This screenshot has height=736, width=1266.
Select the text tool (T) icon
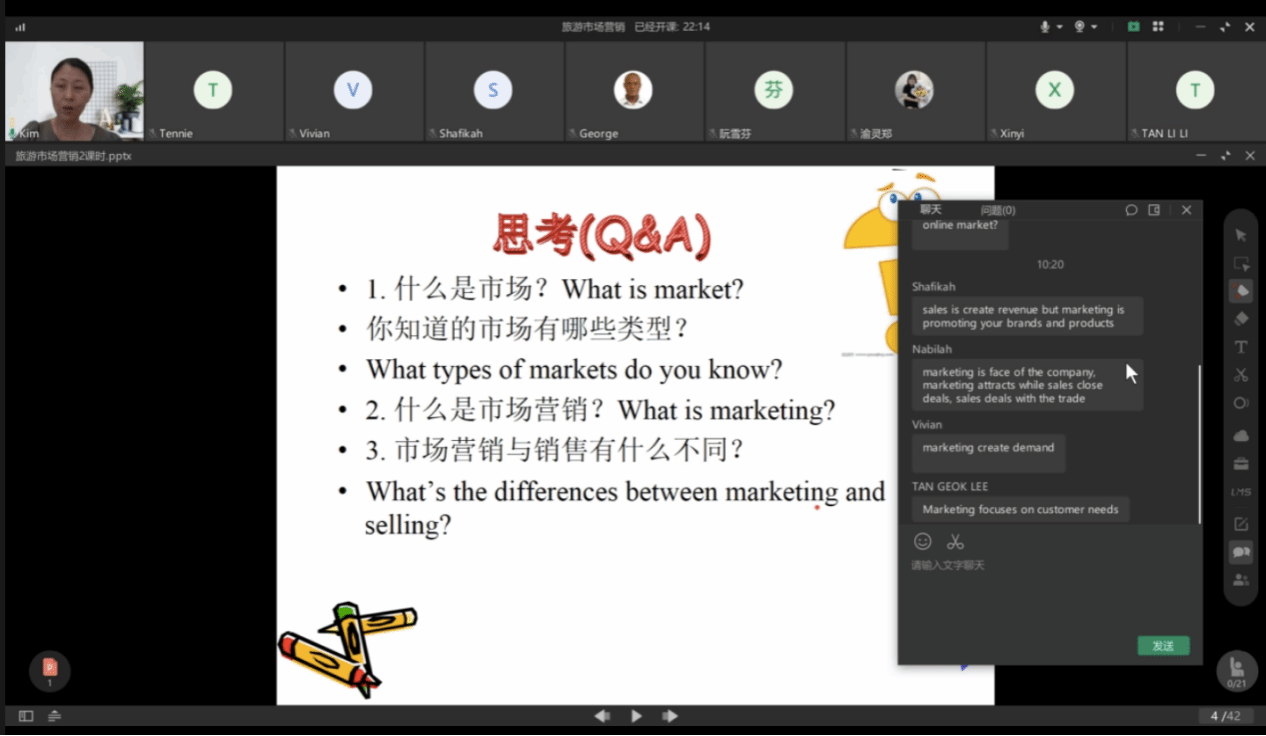[x=1241, y=347]
